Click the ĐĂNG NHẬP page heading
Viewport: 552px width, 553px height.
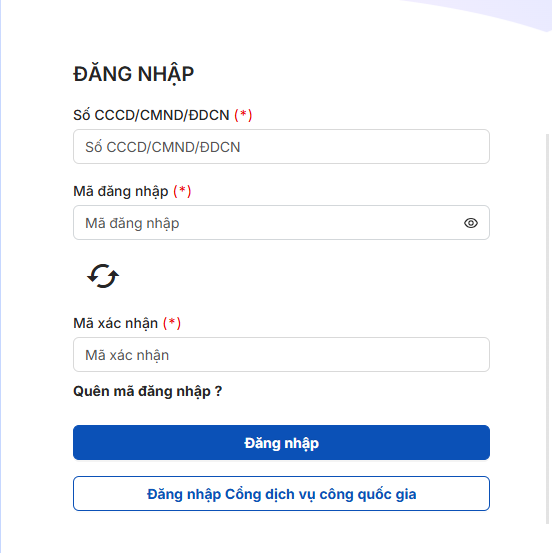(x=133, y=74)
